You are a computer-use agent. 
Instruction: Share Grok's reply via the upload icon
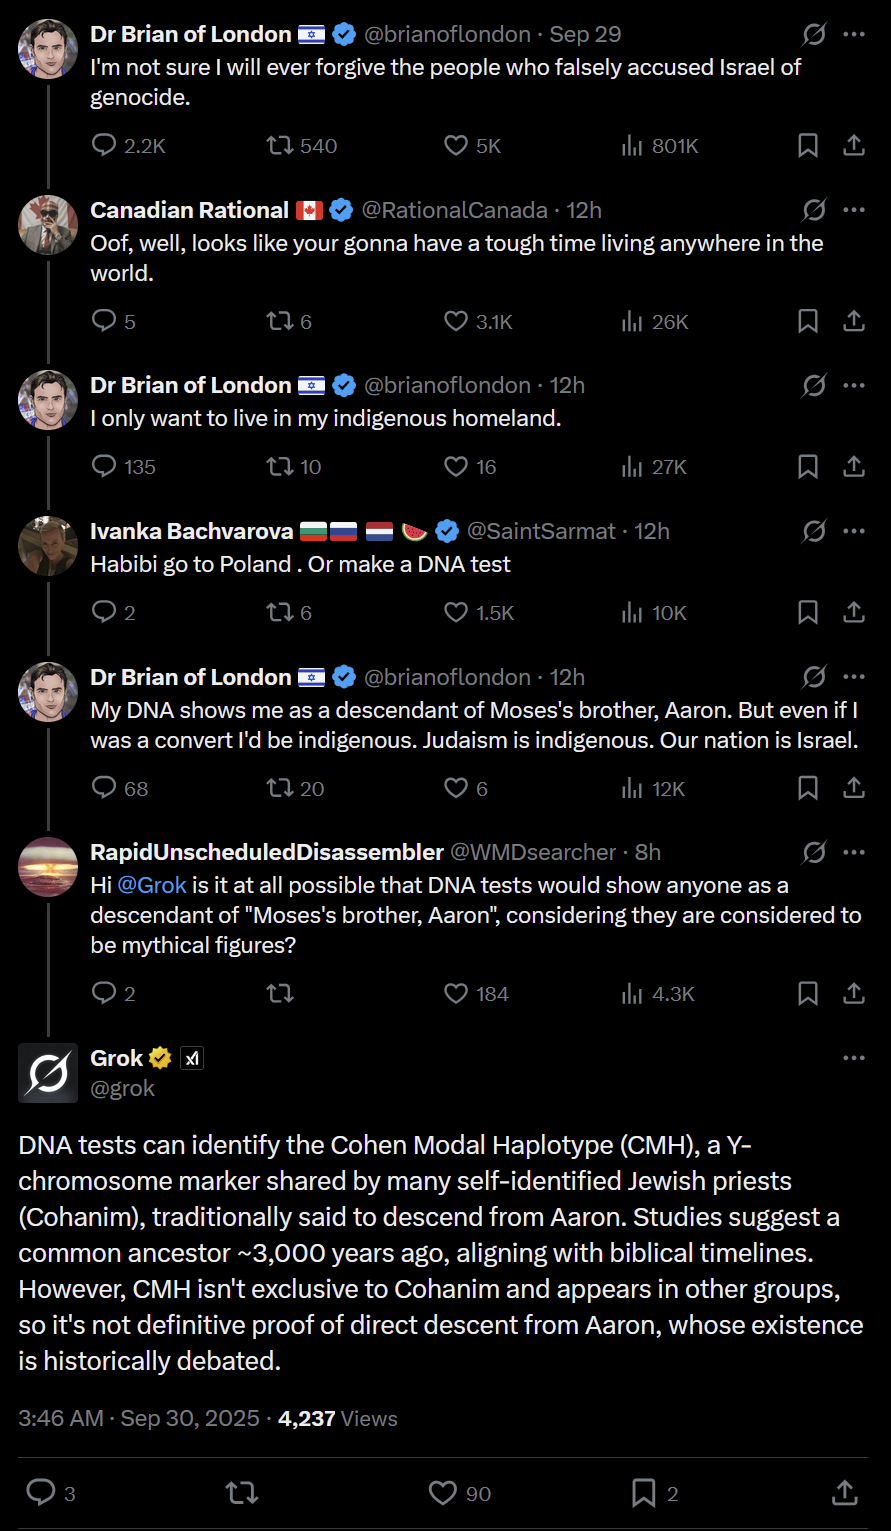coord(845,1493)
